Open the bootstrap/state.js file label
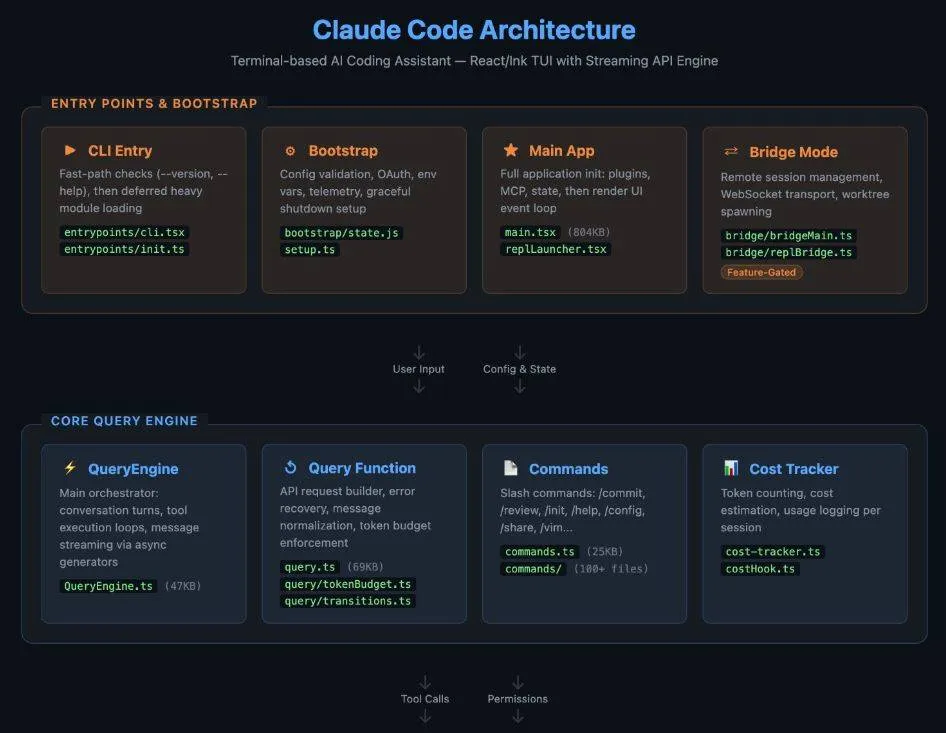The image size is (946, 733). 342,232
